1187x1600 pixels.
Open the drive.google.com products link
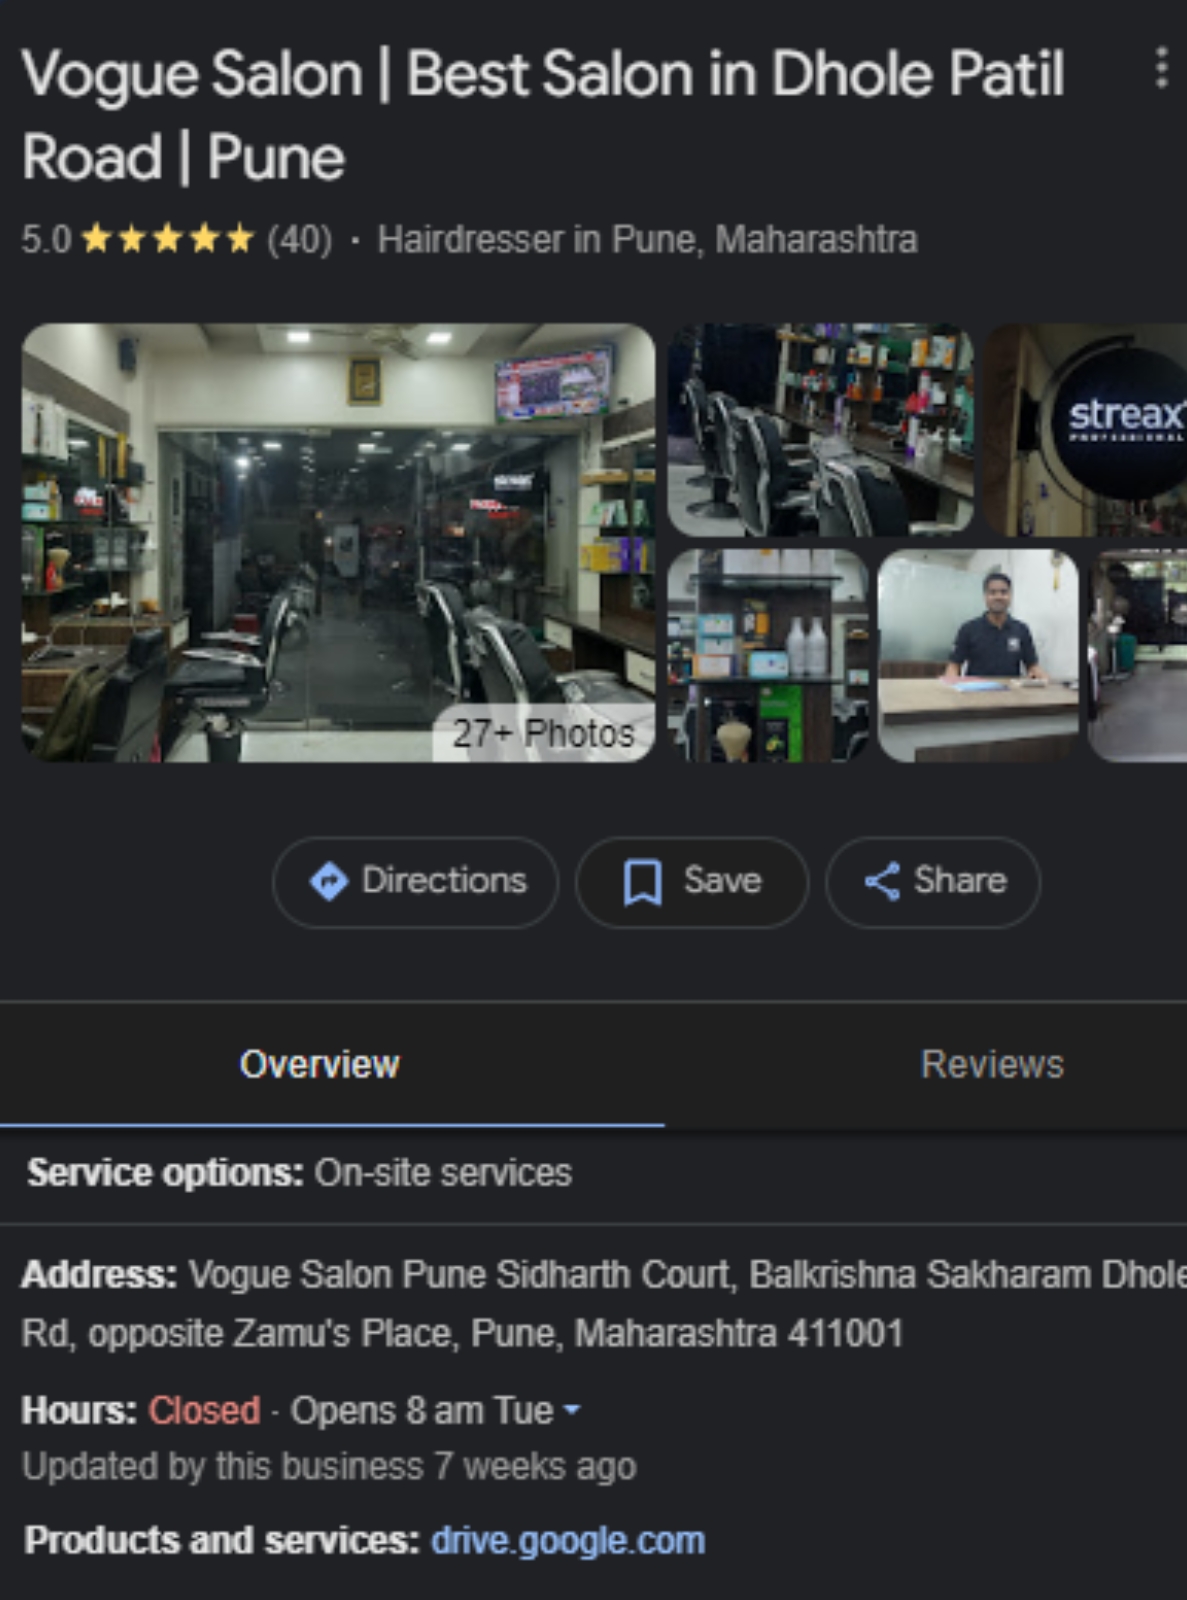567,1541
